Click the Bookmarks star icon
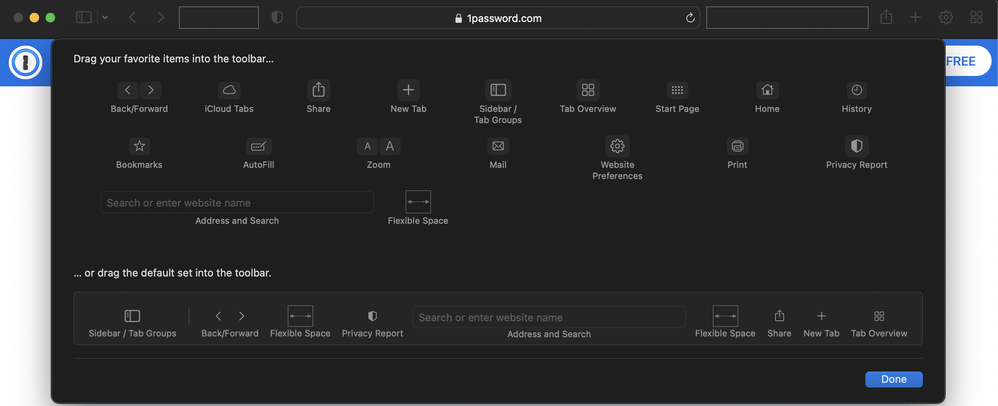The image size is (998, 406). tap(139, 146)
